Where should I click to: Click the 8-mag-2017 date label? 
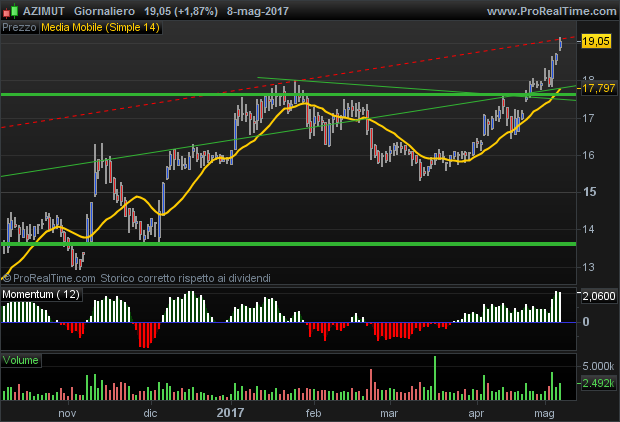(258, 11)
